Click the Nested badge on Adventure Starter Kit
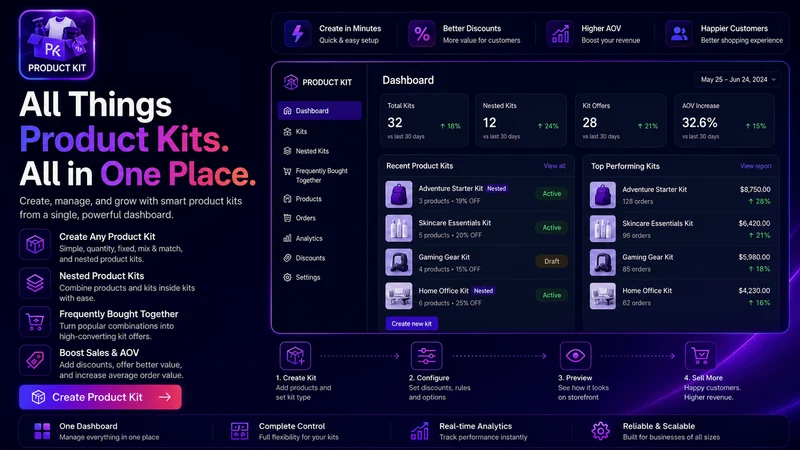 pyautogui.click(x=496, y=188)
